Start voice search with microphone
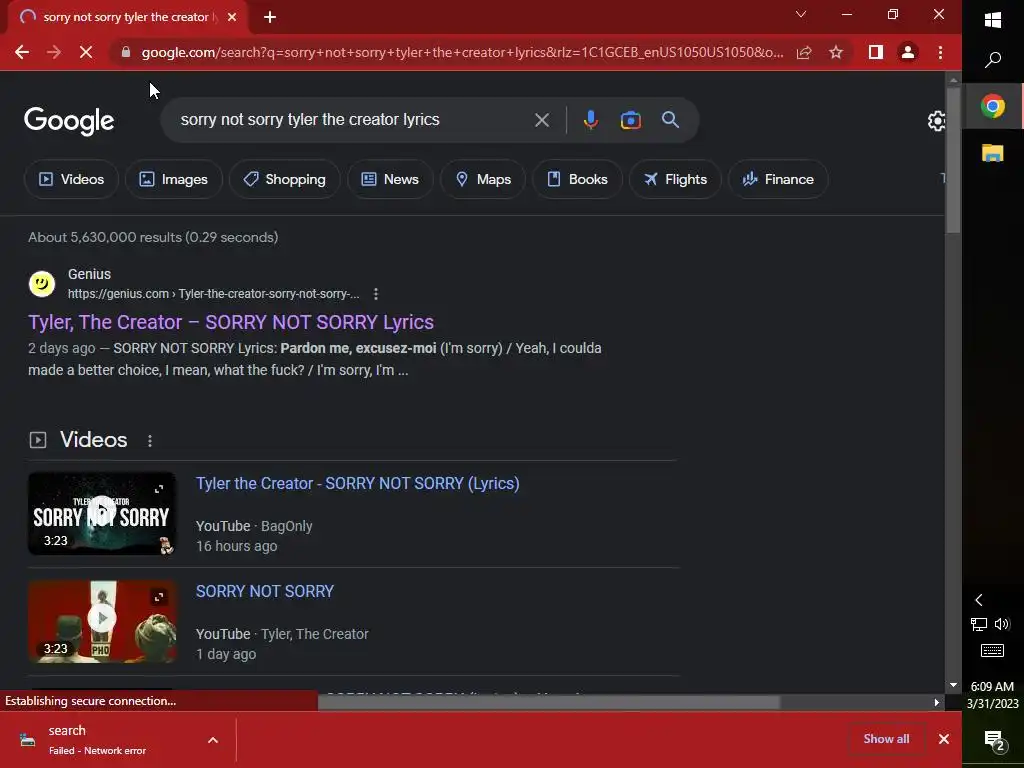Viewport: 1024px width, 768px height. (590, 120)
